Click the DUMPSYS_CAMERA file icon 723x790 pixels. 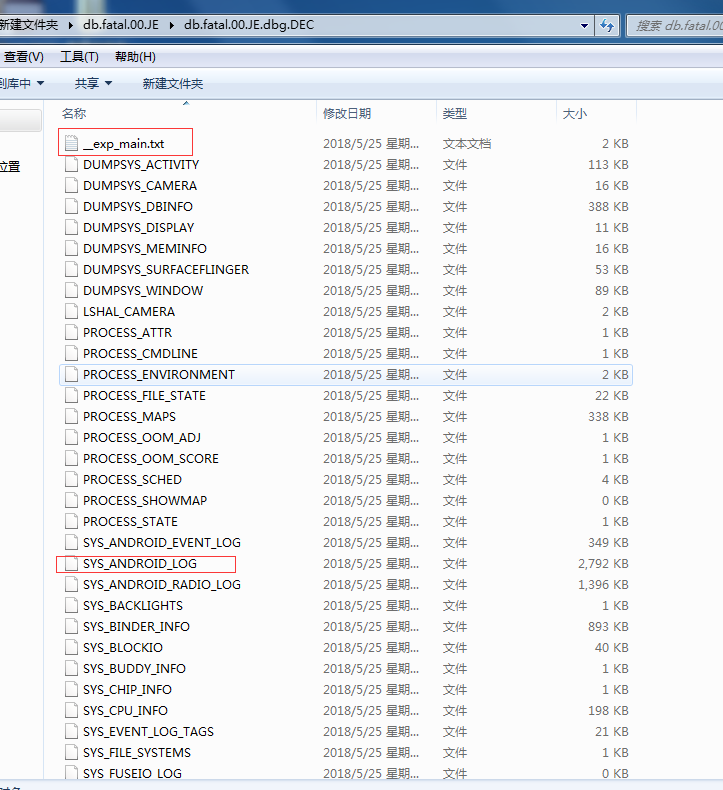pos(72,186)
